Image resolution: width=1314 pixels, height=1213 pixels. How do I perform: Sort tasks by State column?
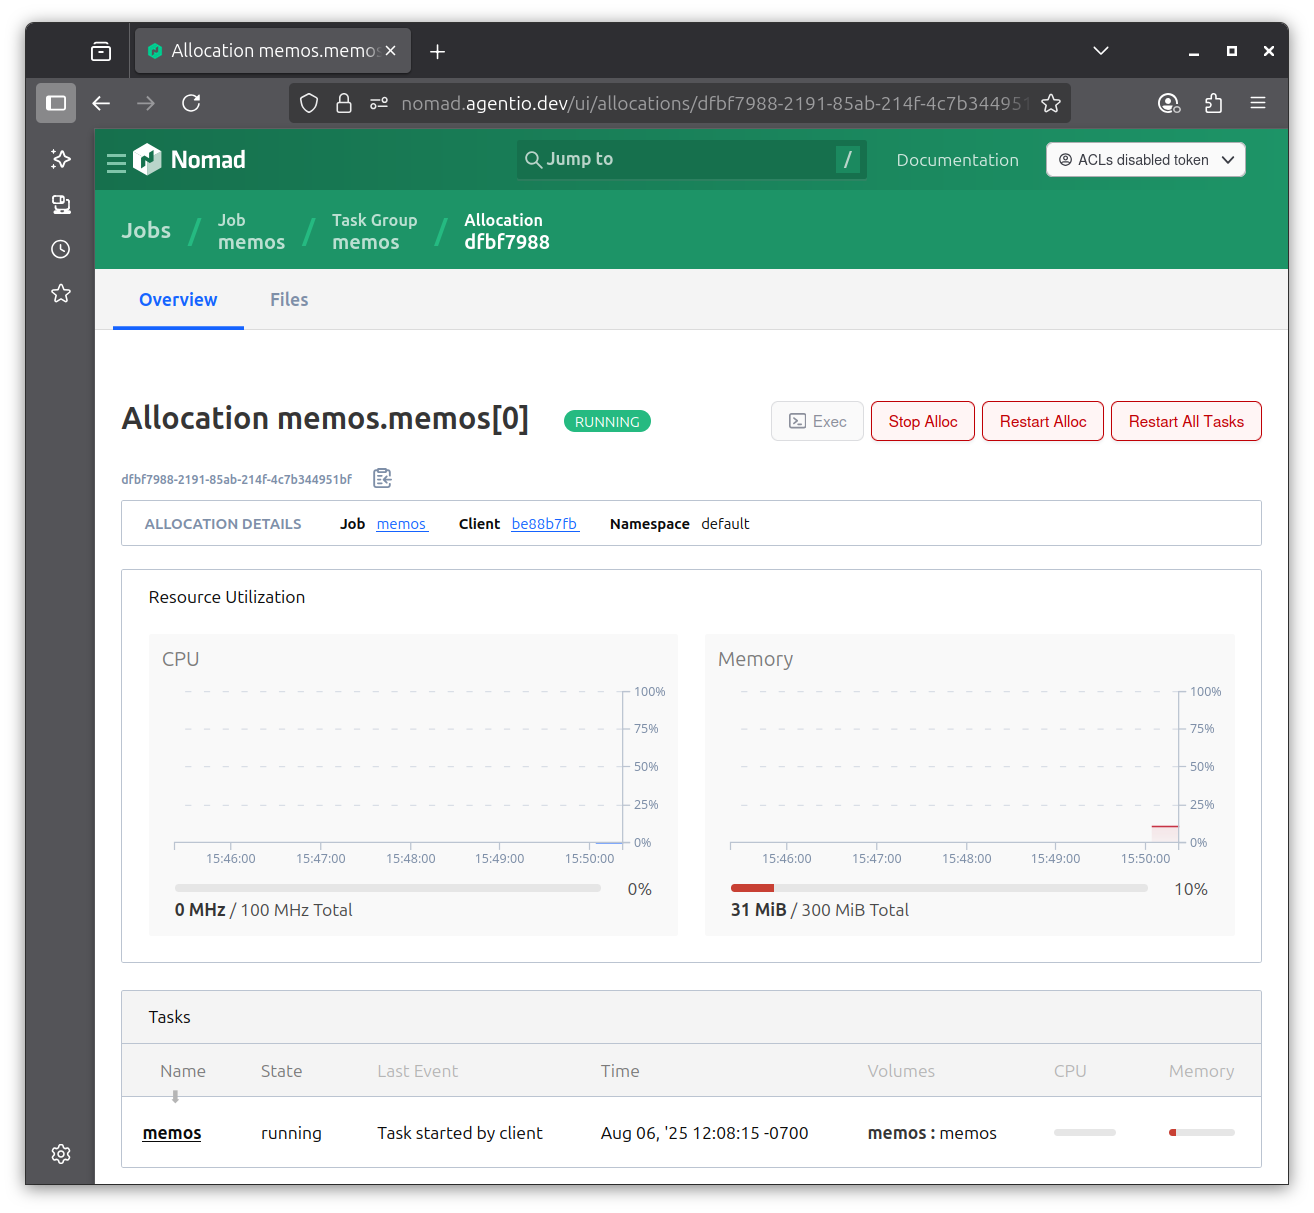(x=281, y=1071)
